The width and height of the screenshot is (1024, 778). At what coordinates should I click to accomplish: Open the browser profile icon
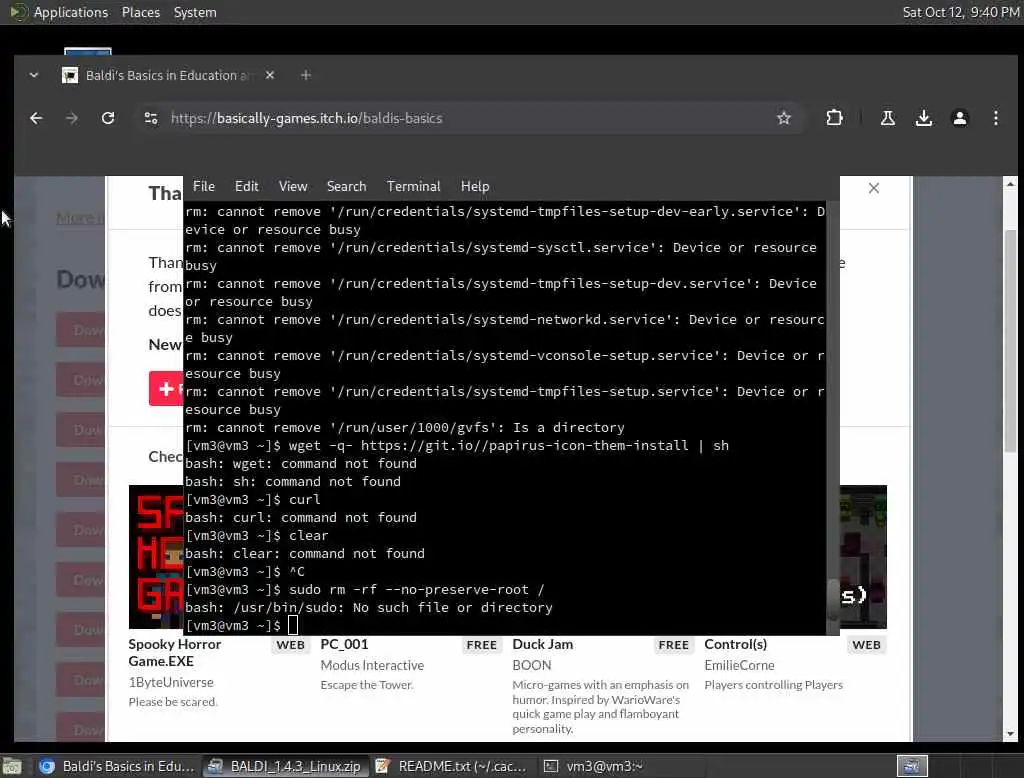pos(959,118)
